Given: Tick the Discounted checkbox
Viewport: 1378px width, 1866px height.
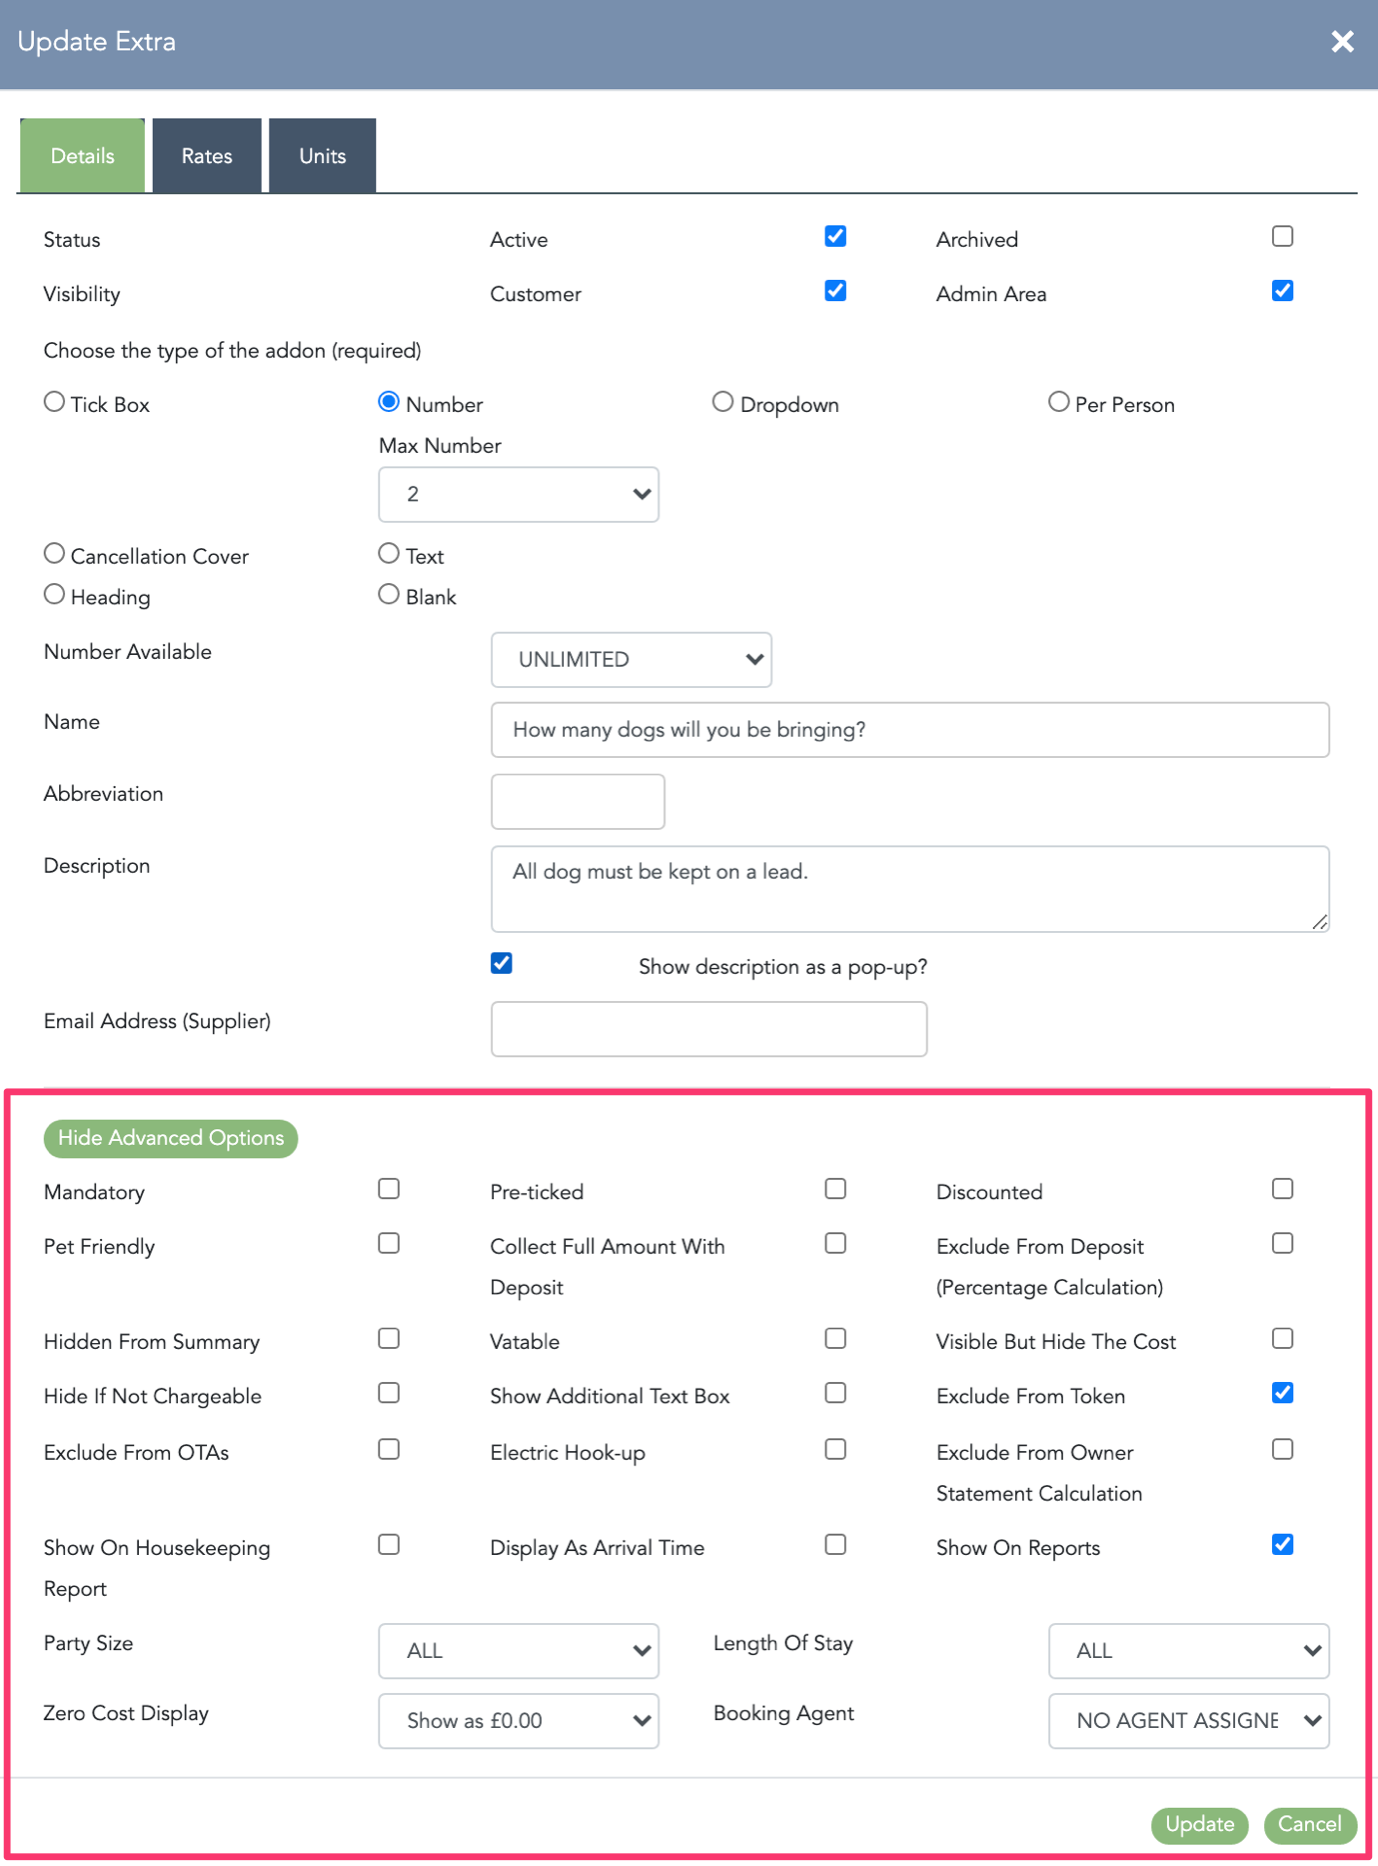Looking at the screenshot, I should point(1282,1189).
